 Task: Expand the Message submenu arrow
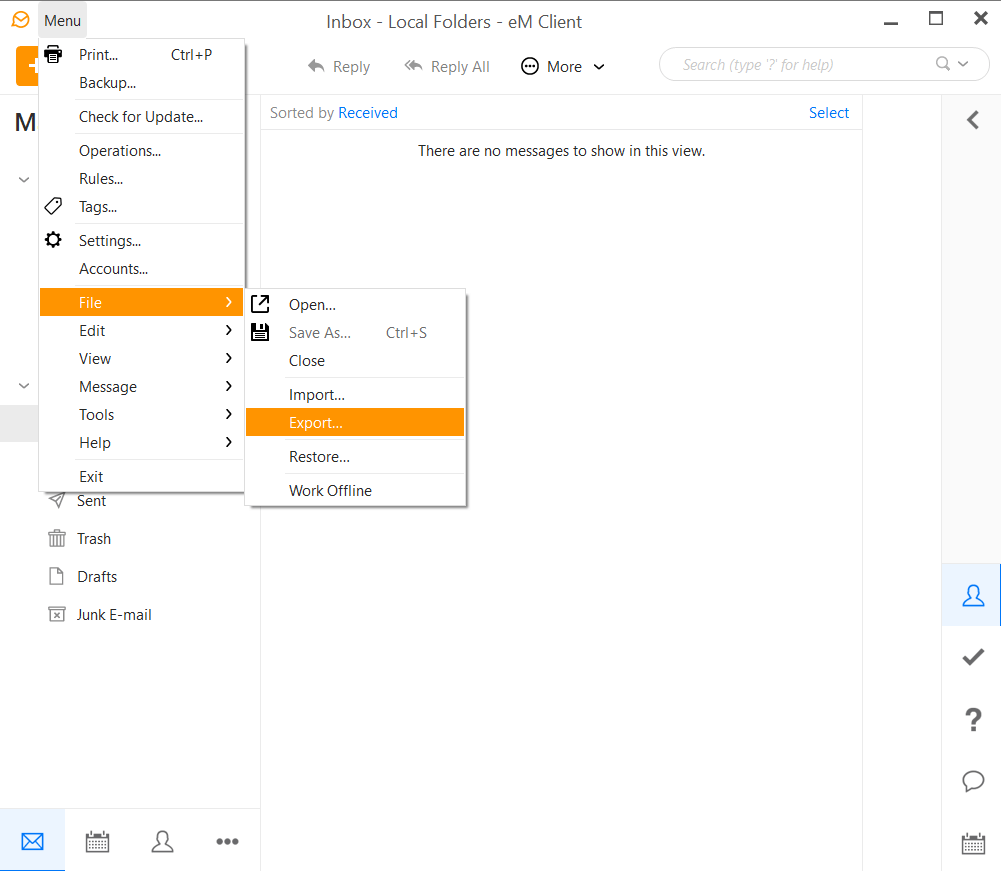pos(229,386)
